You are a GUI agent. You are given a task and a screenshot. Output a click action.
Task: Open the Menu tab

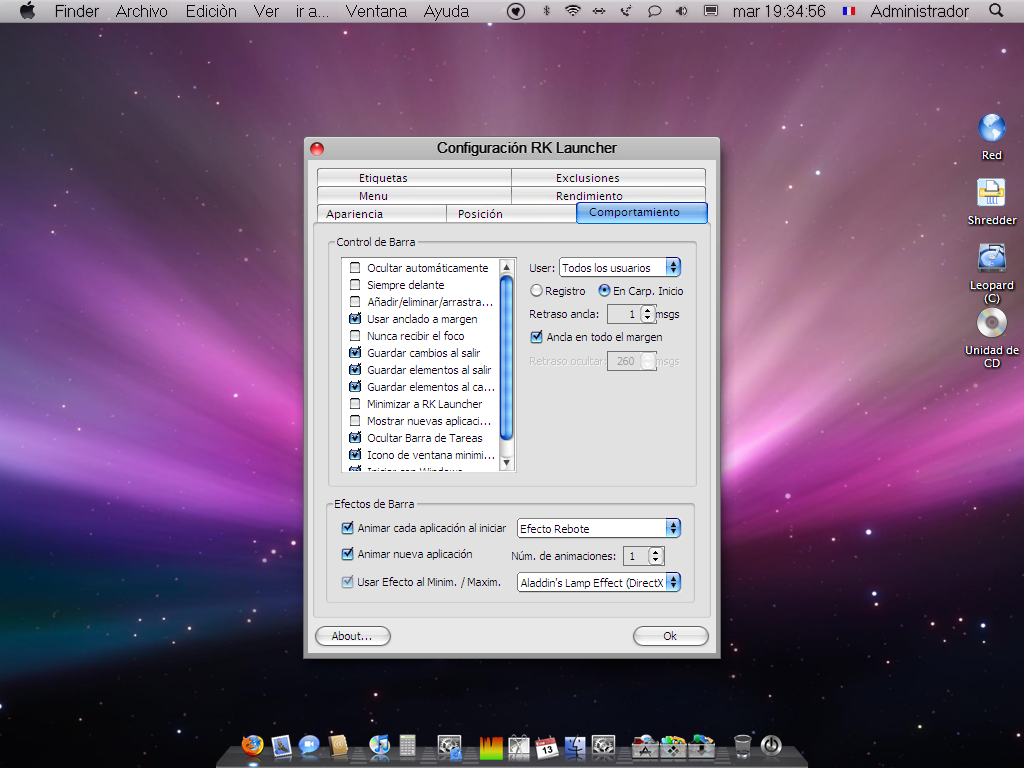click(414, 195)
